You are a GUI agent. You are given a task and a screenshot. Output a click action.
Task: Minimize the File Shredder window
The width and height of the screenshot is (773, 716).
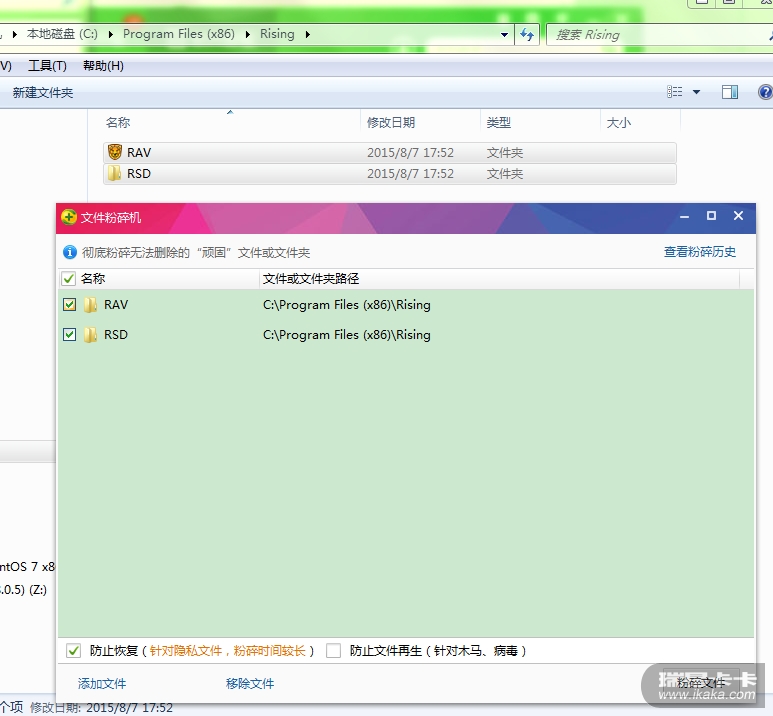click(684, 216)
